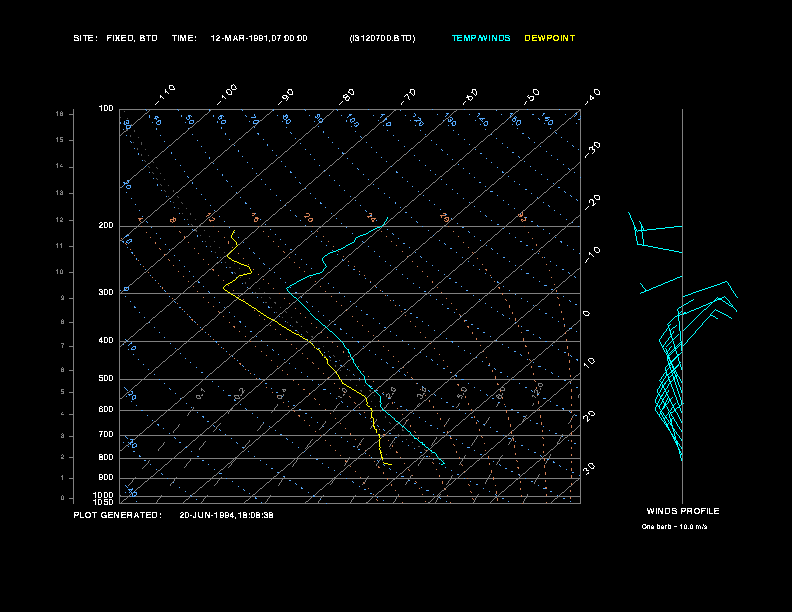Click the -100 isotherm label at top

[x=227, y=95]
